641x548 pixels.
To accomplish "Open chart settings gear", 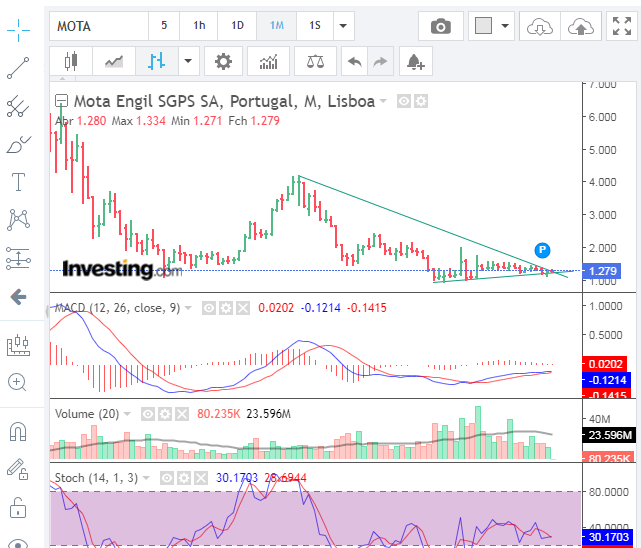I will pos(223,61).
